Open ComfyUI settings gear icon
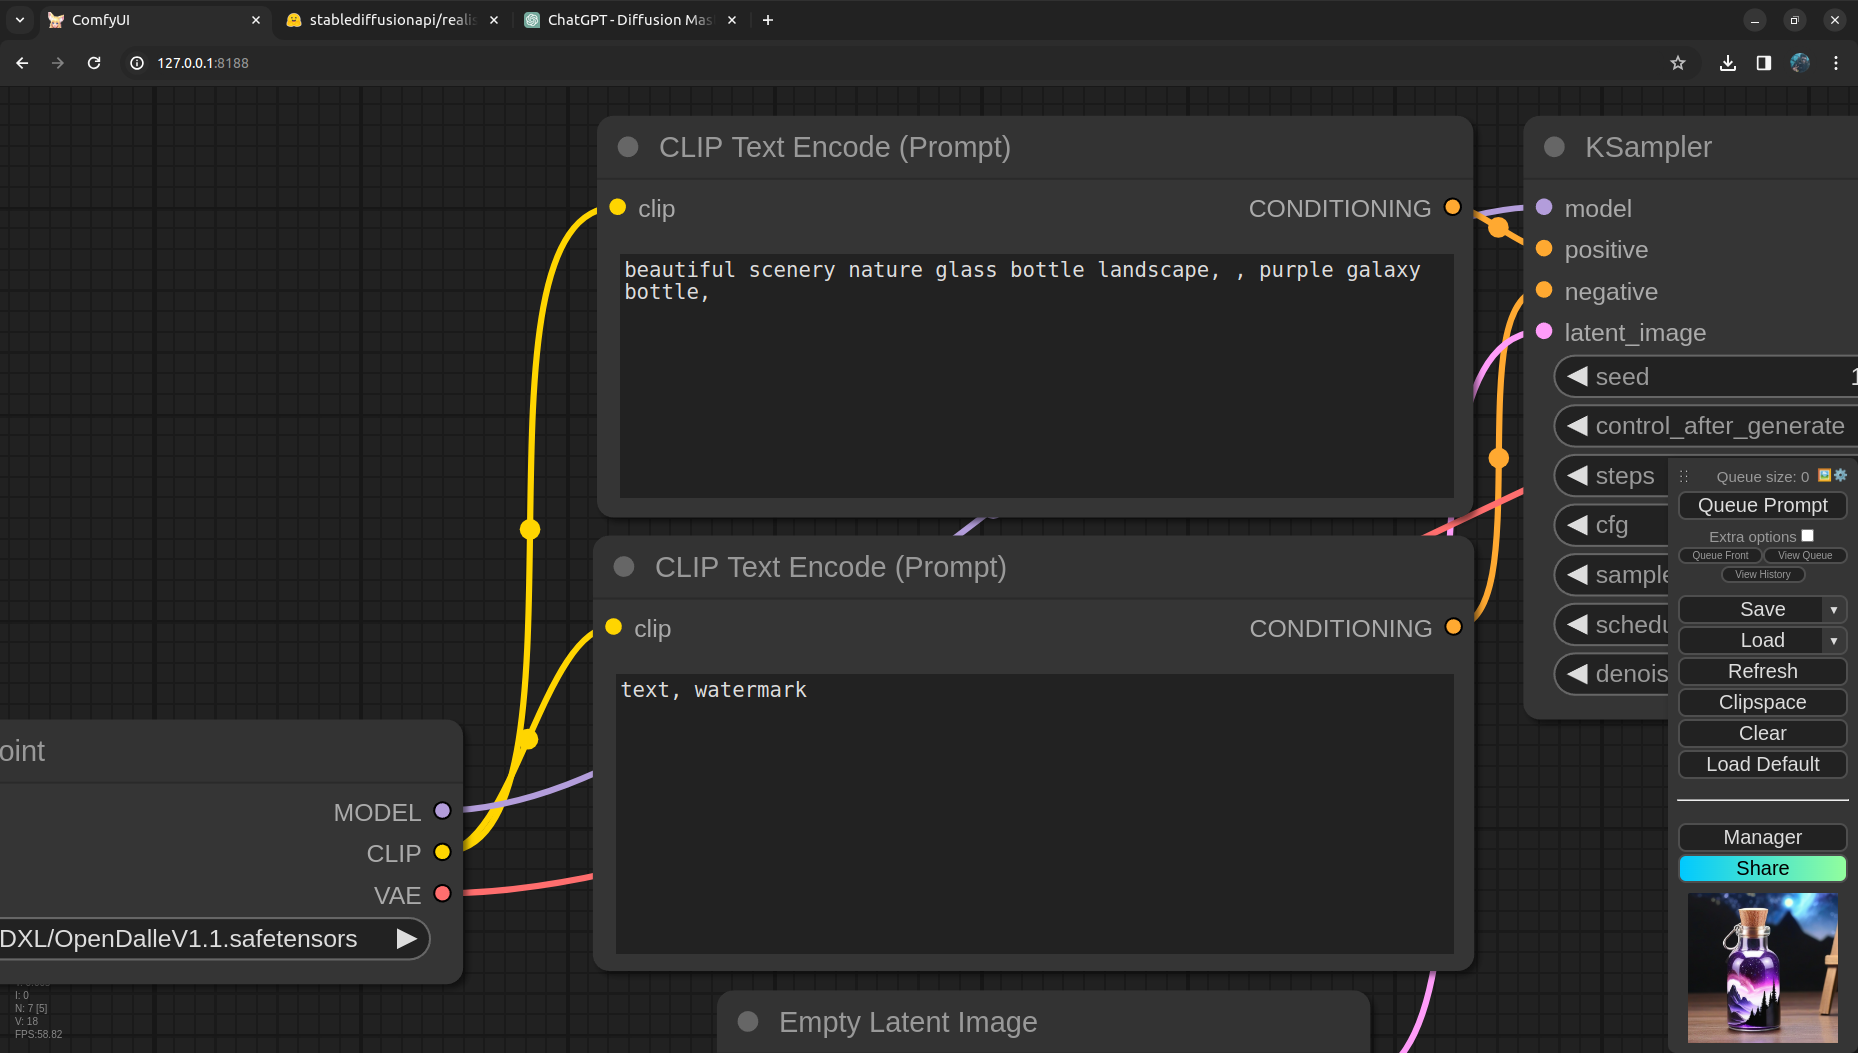The height and width of the screenshot is (1053, 1858). pyautogui.click(x=1841, y=476)
